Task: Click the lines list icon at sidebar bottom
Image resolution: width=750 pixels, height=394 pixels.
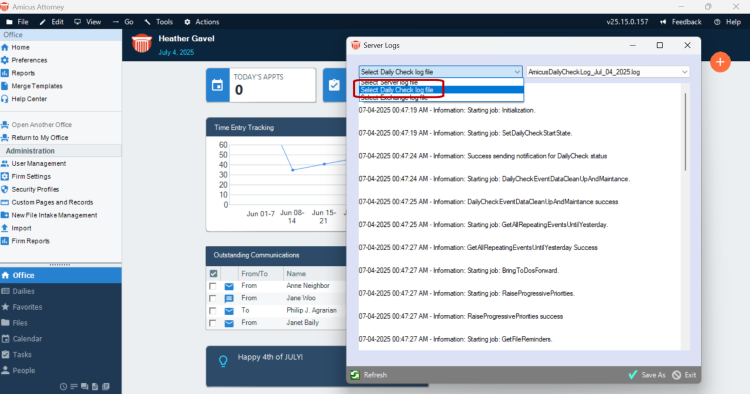Action: pos(74,386)
